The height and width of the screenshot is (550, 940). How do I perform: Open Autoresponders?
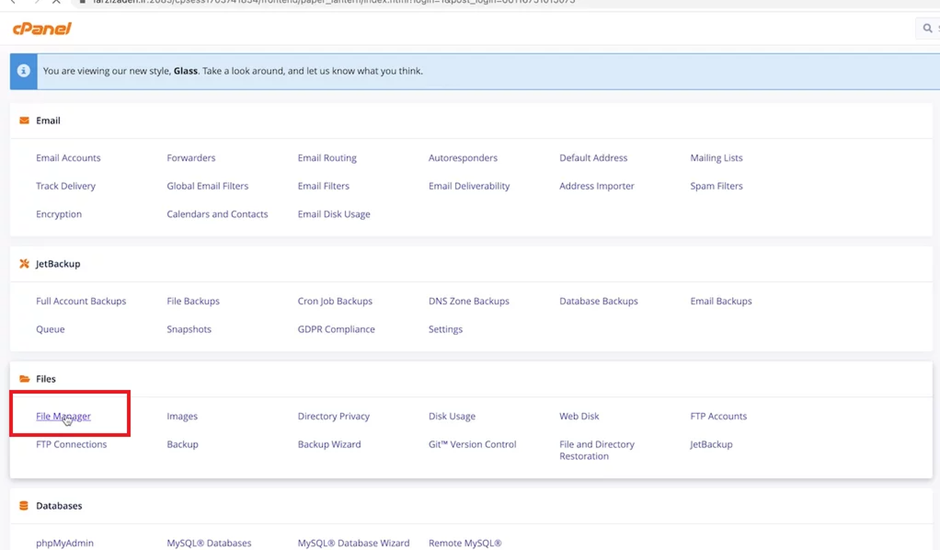pos(463,158)
